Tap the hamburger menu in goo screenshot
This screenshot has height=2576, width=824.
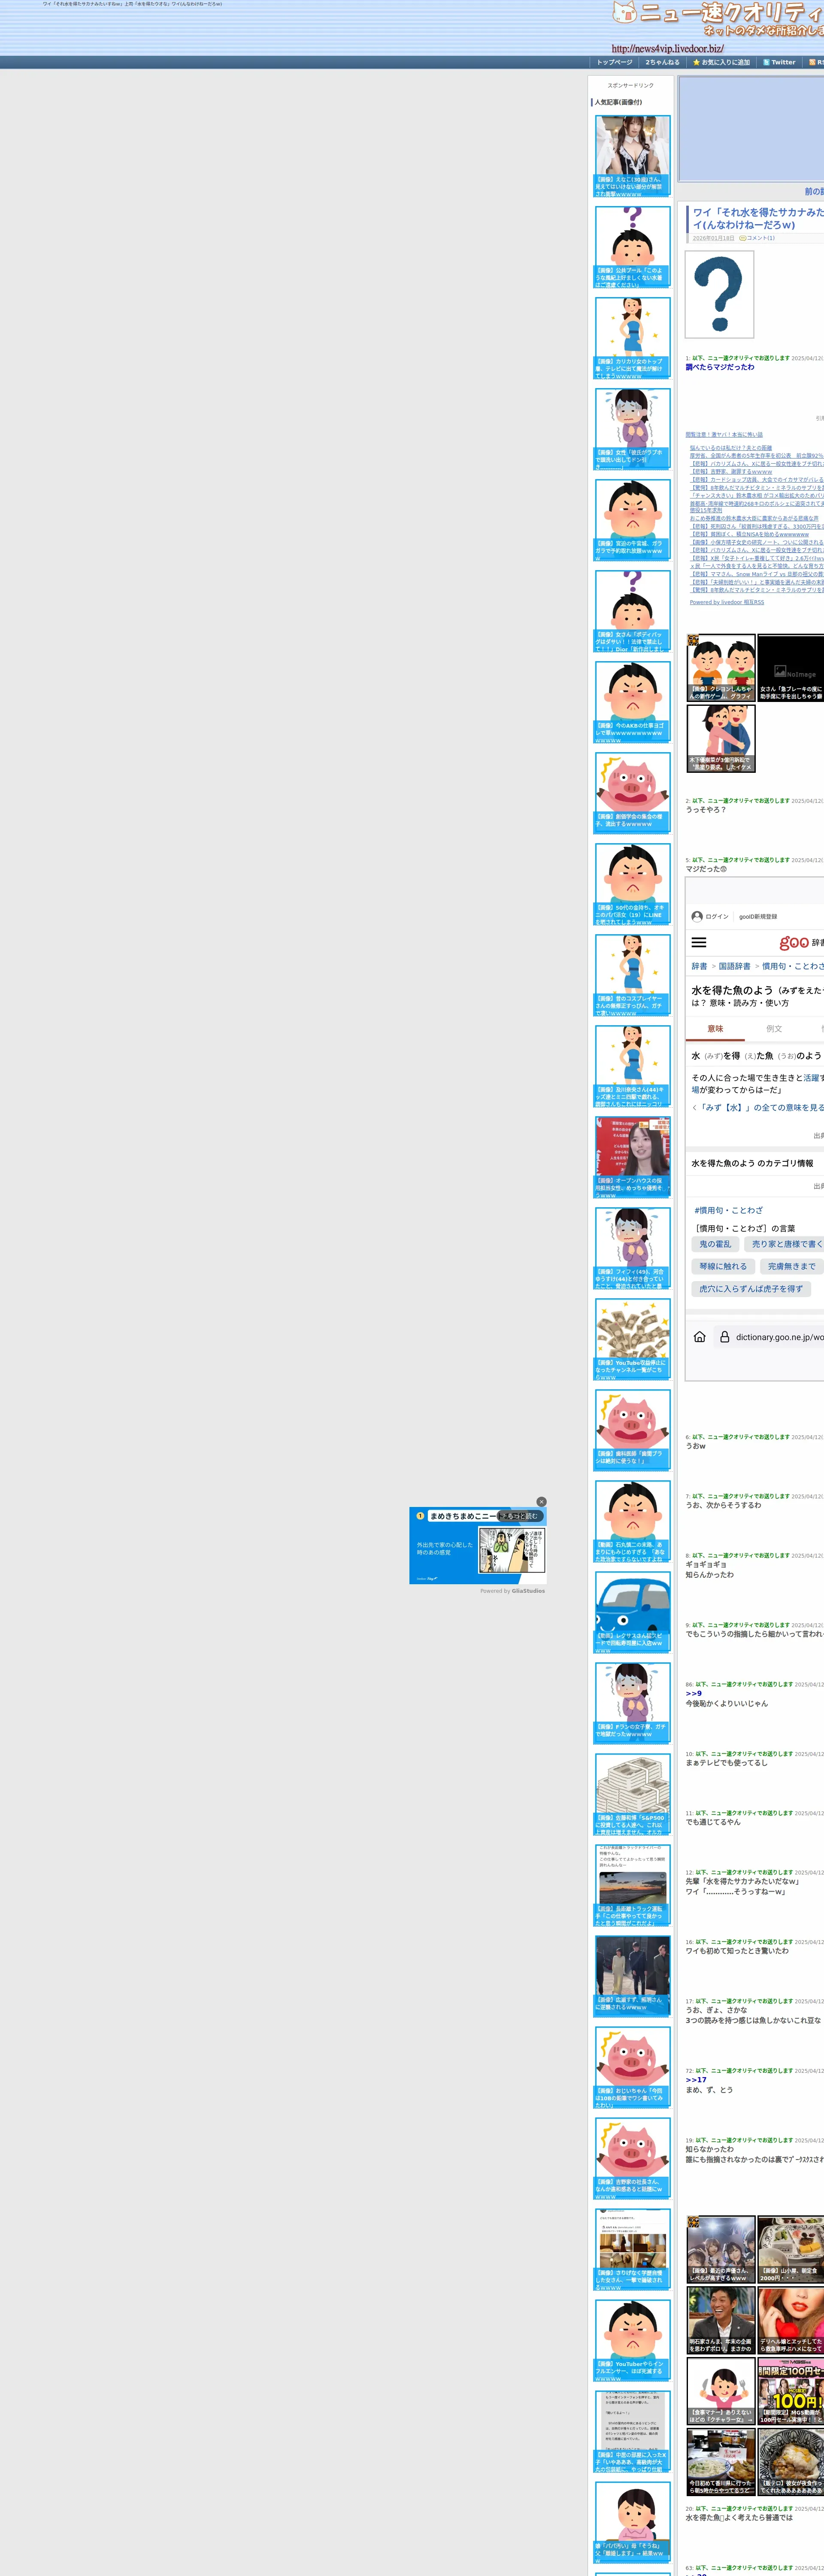pos(699,942)
